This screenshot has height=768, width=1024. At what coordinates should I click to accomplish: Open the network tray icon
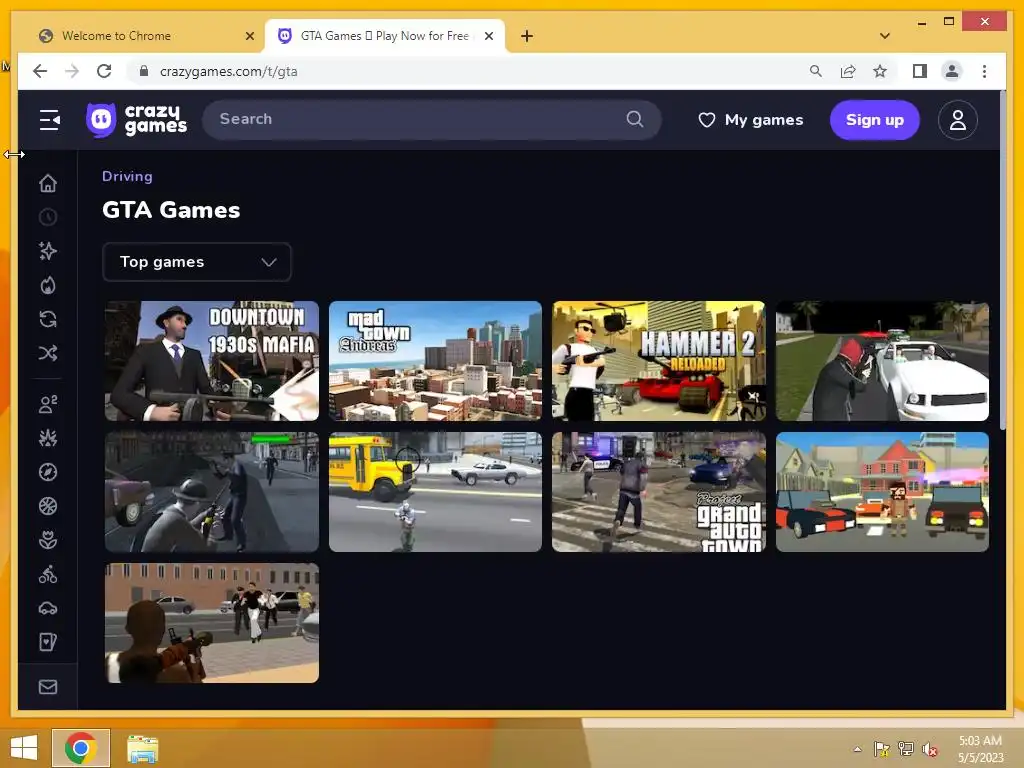click(x=906, y=749)
